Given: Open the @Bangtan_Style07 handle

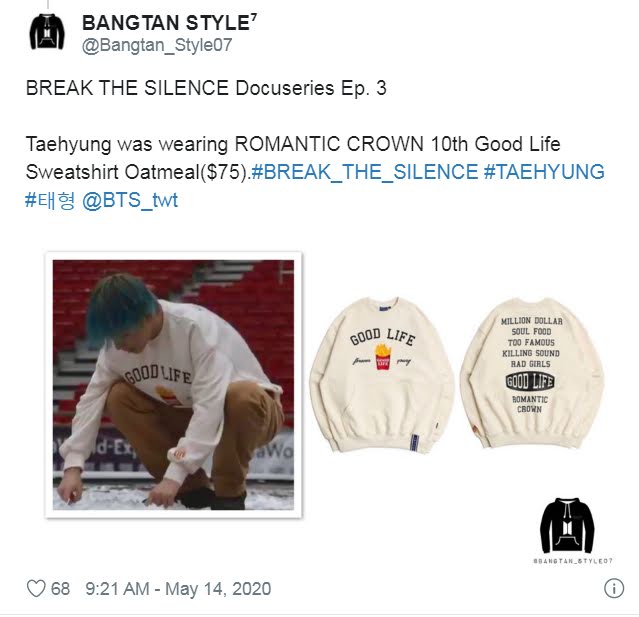Looking at the screenshot, I should (x=157, y=45).
